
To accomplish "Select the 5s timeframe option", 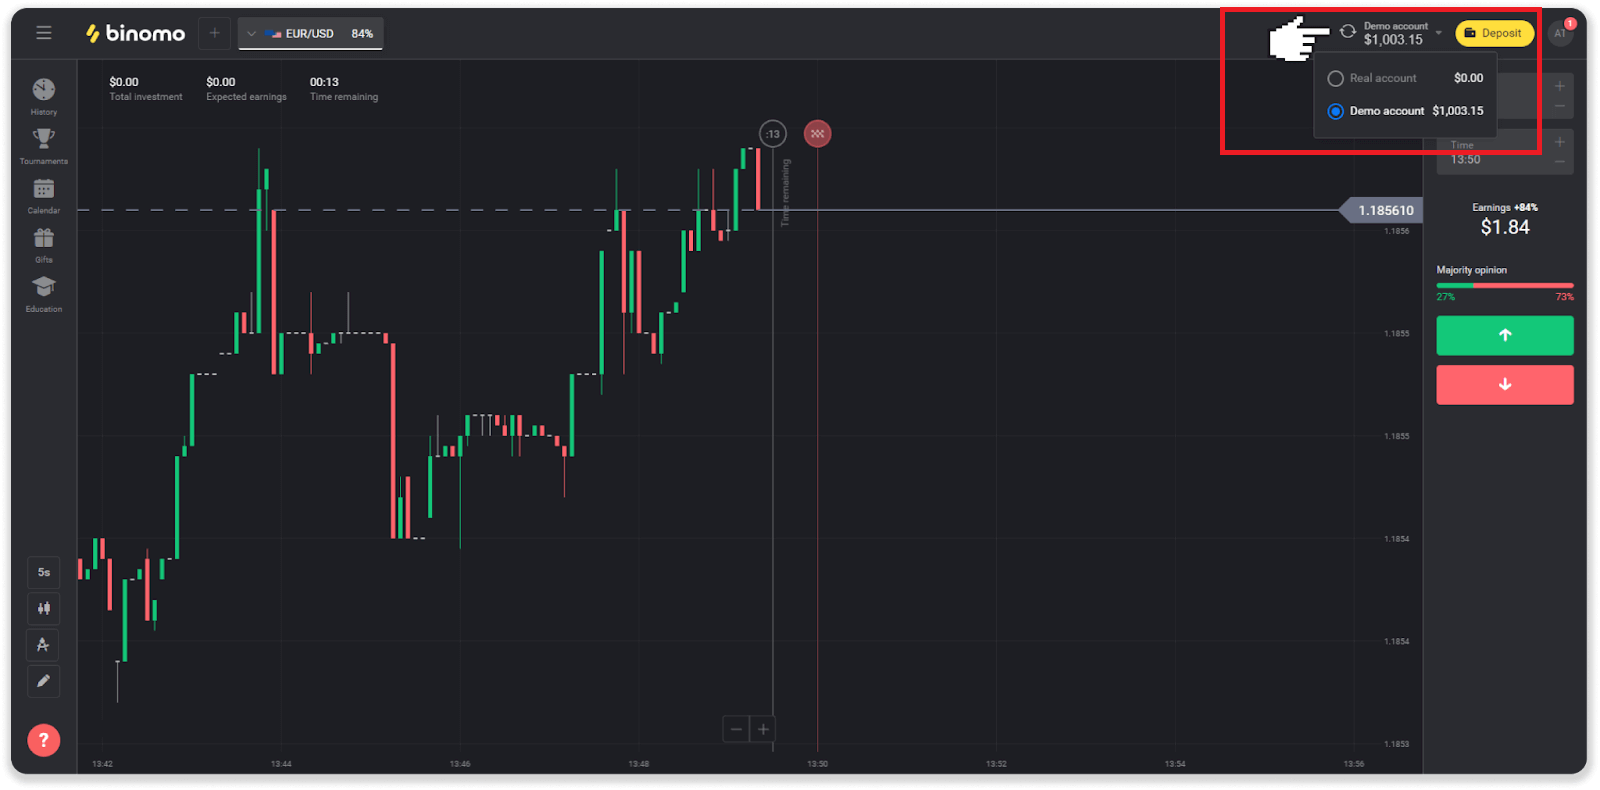I will point(43,571).
